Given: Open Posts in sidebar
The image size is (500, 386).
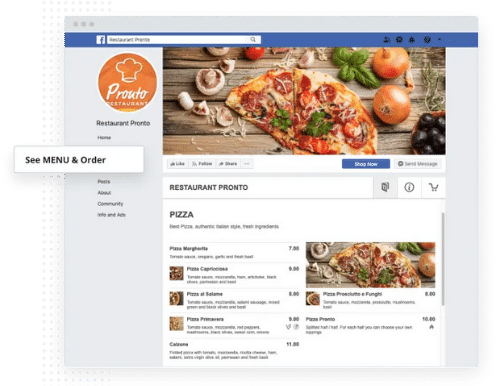Looking at the screenshot, I should tap(104, 181).
